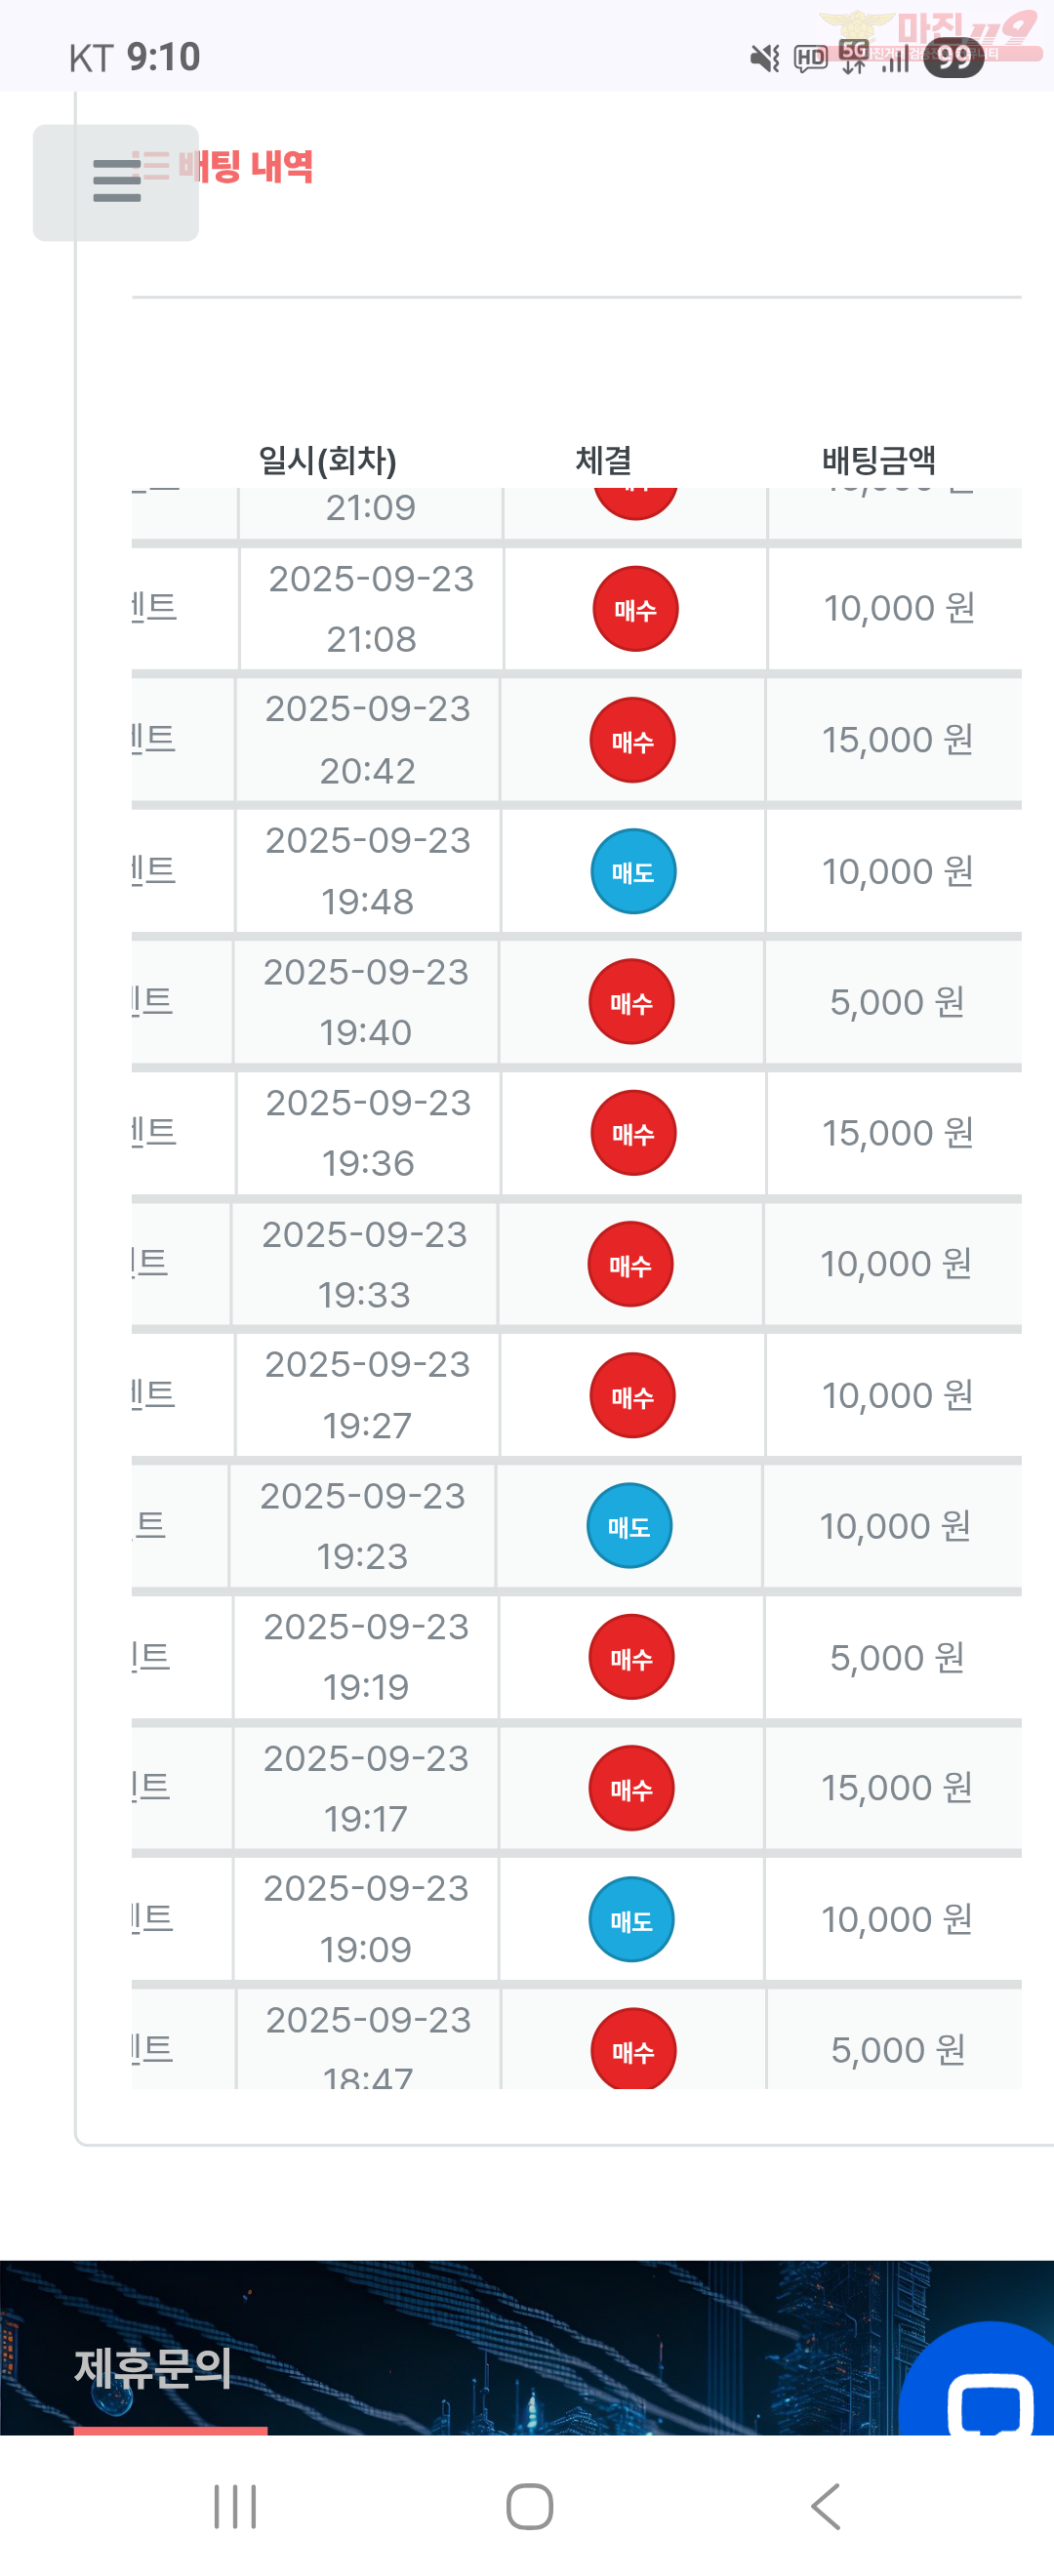Select the 15,000 원 amount for 19:17
The image size is (1054, 2576).
897,1788
